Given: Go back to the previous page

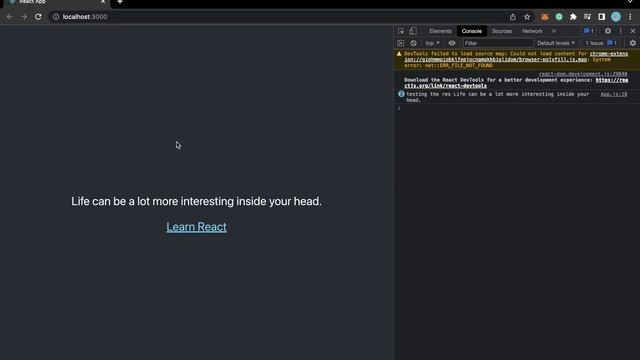Looking at the screenshot, I should point(9,17).
